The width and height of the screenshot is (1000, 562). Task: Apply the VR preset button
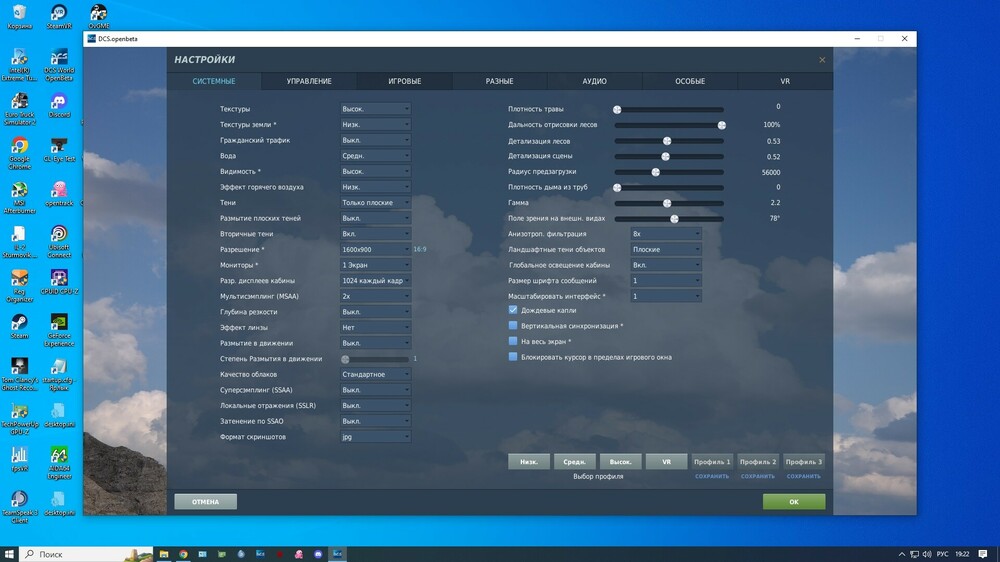(666, 461)
